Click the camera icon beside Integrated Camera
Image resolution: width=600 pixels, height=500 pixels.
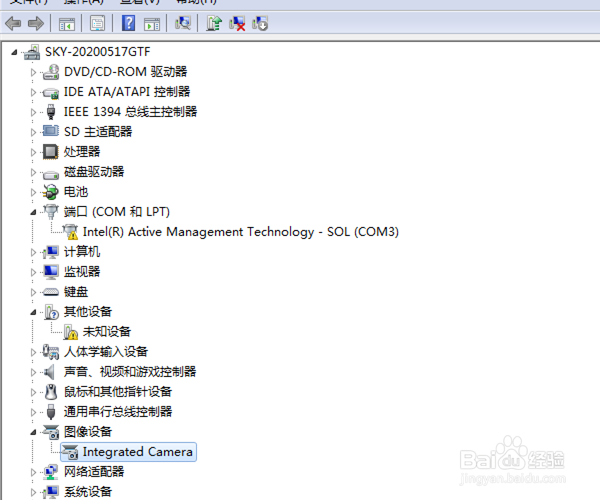[x=70, y=452]
